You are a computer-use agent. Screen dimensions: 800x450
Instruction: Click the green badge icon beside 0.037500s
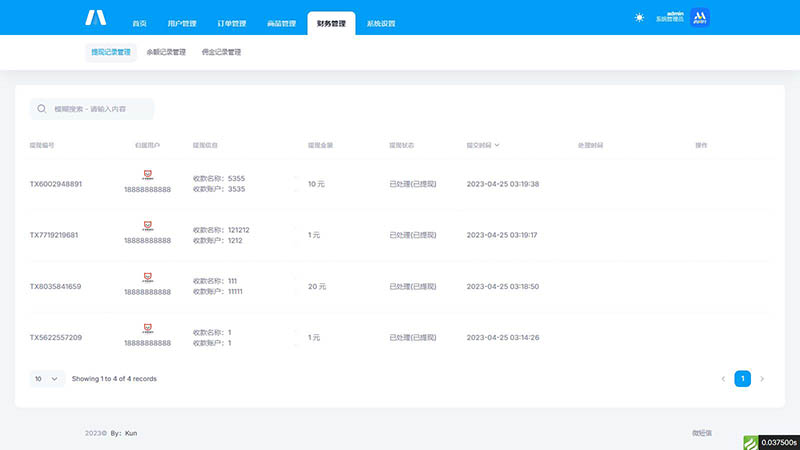click(x=751, y=442)
